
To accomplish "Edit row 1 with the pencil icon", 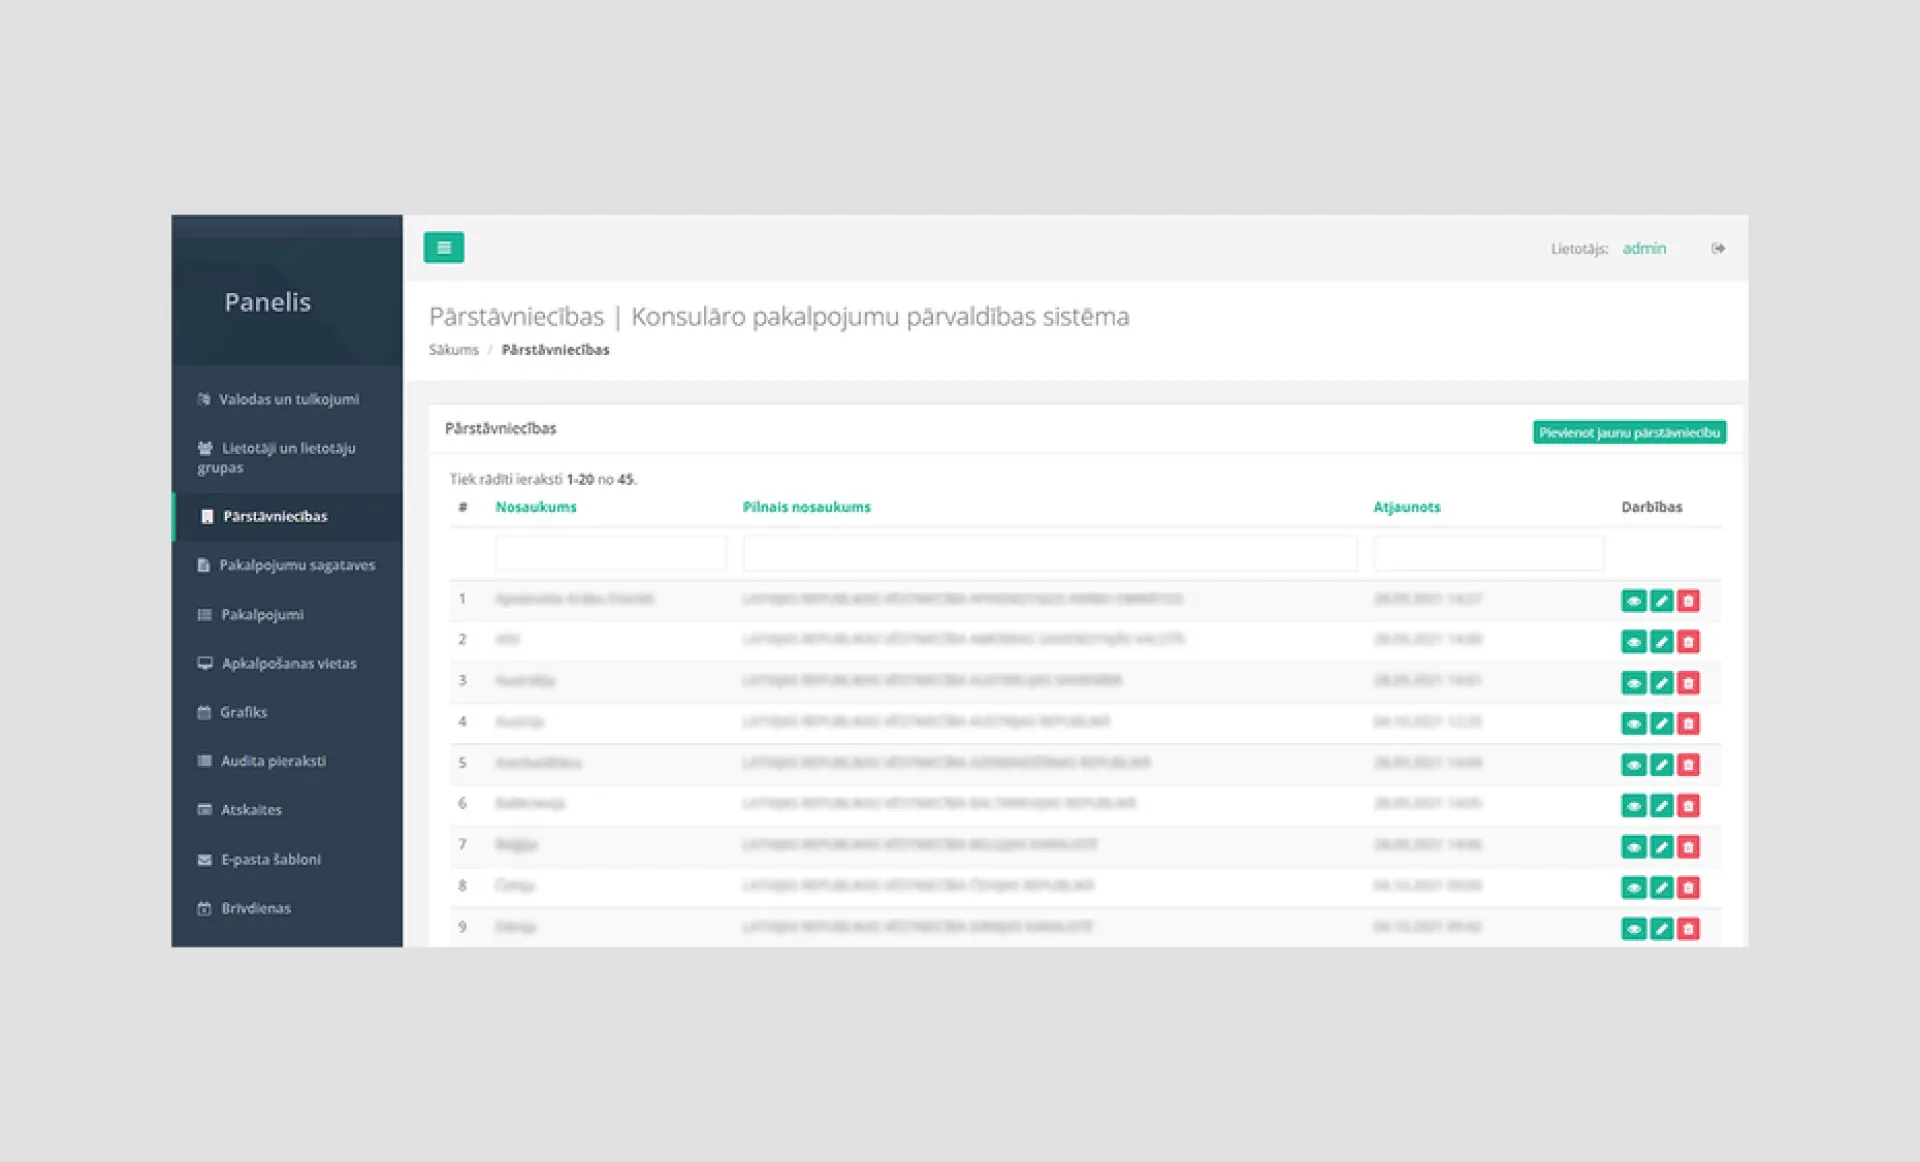I will tap(1661, 601).
